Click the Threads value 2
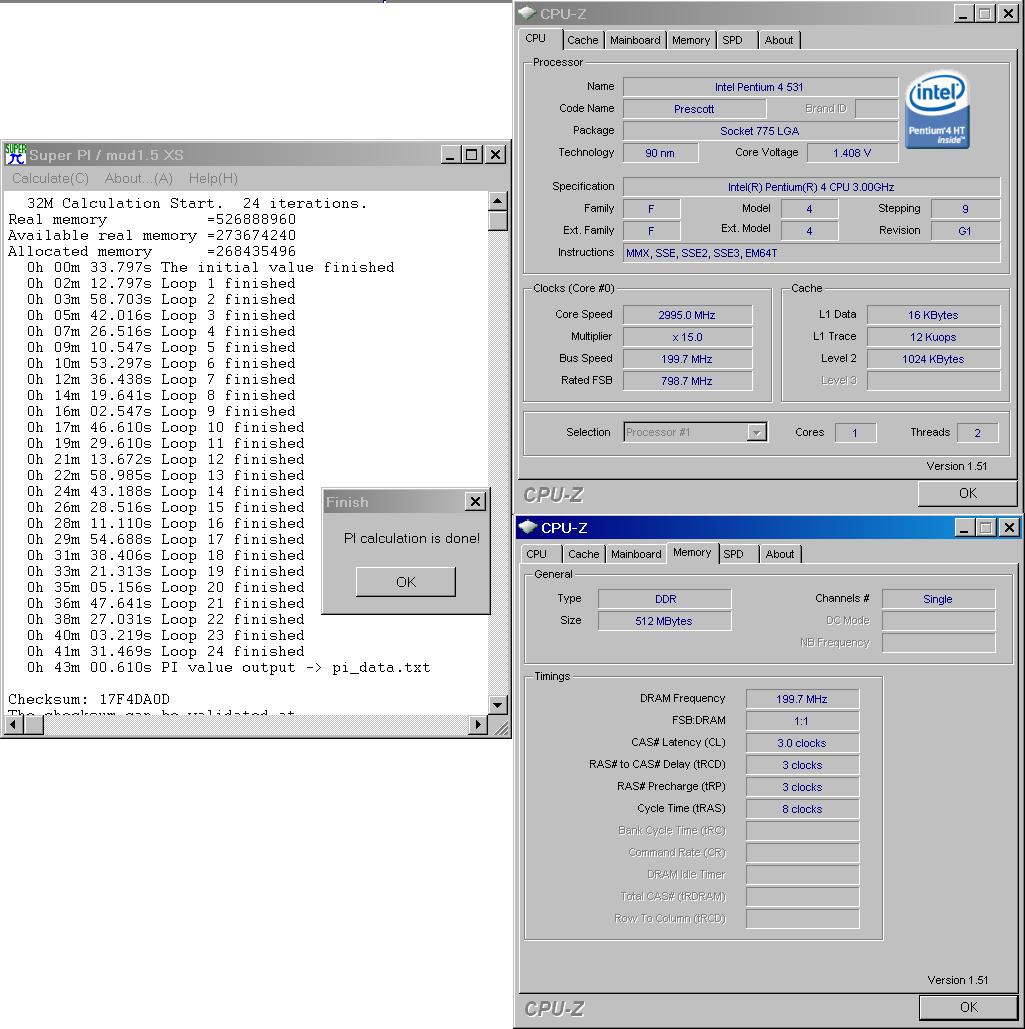This screenshot has height=1029, width=1025. 977,433
